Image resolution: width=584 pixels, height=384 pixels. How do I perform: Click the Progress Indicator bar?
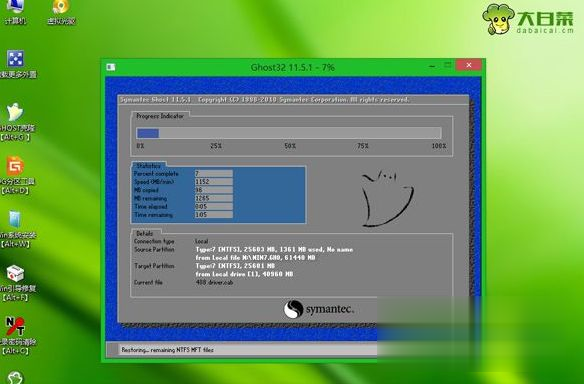[x=289, y=133]
